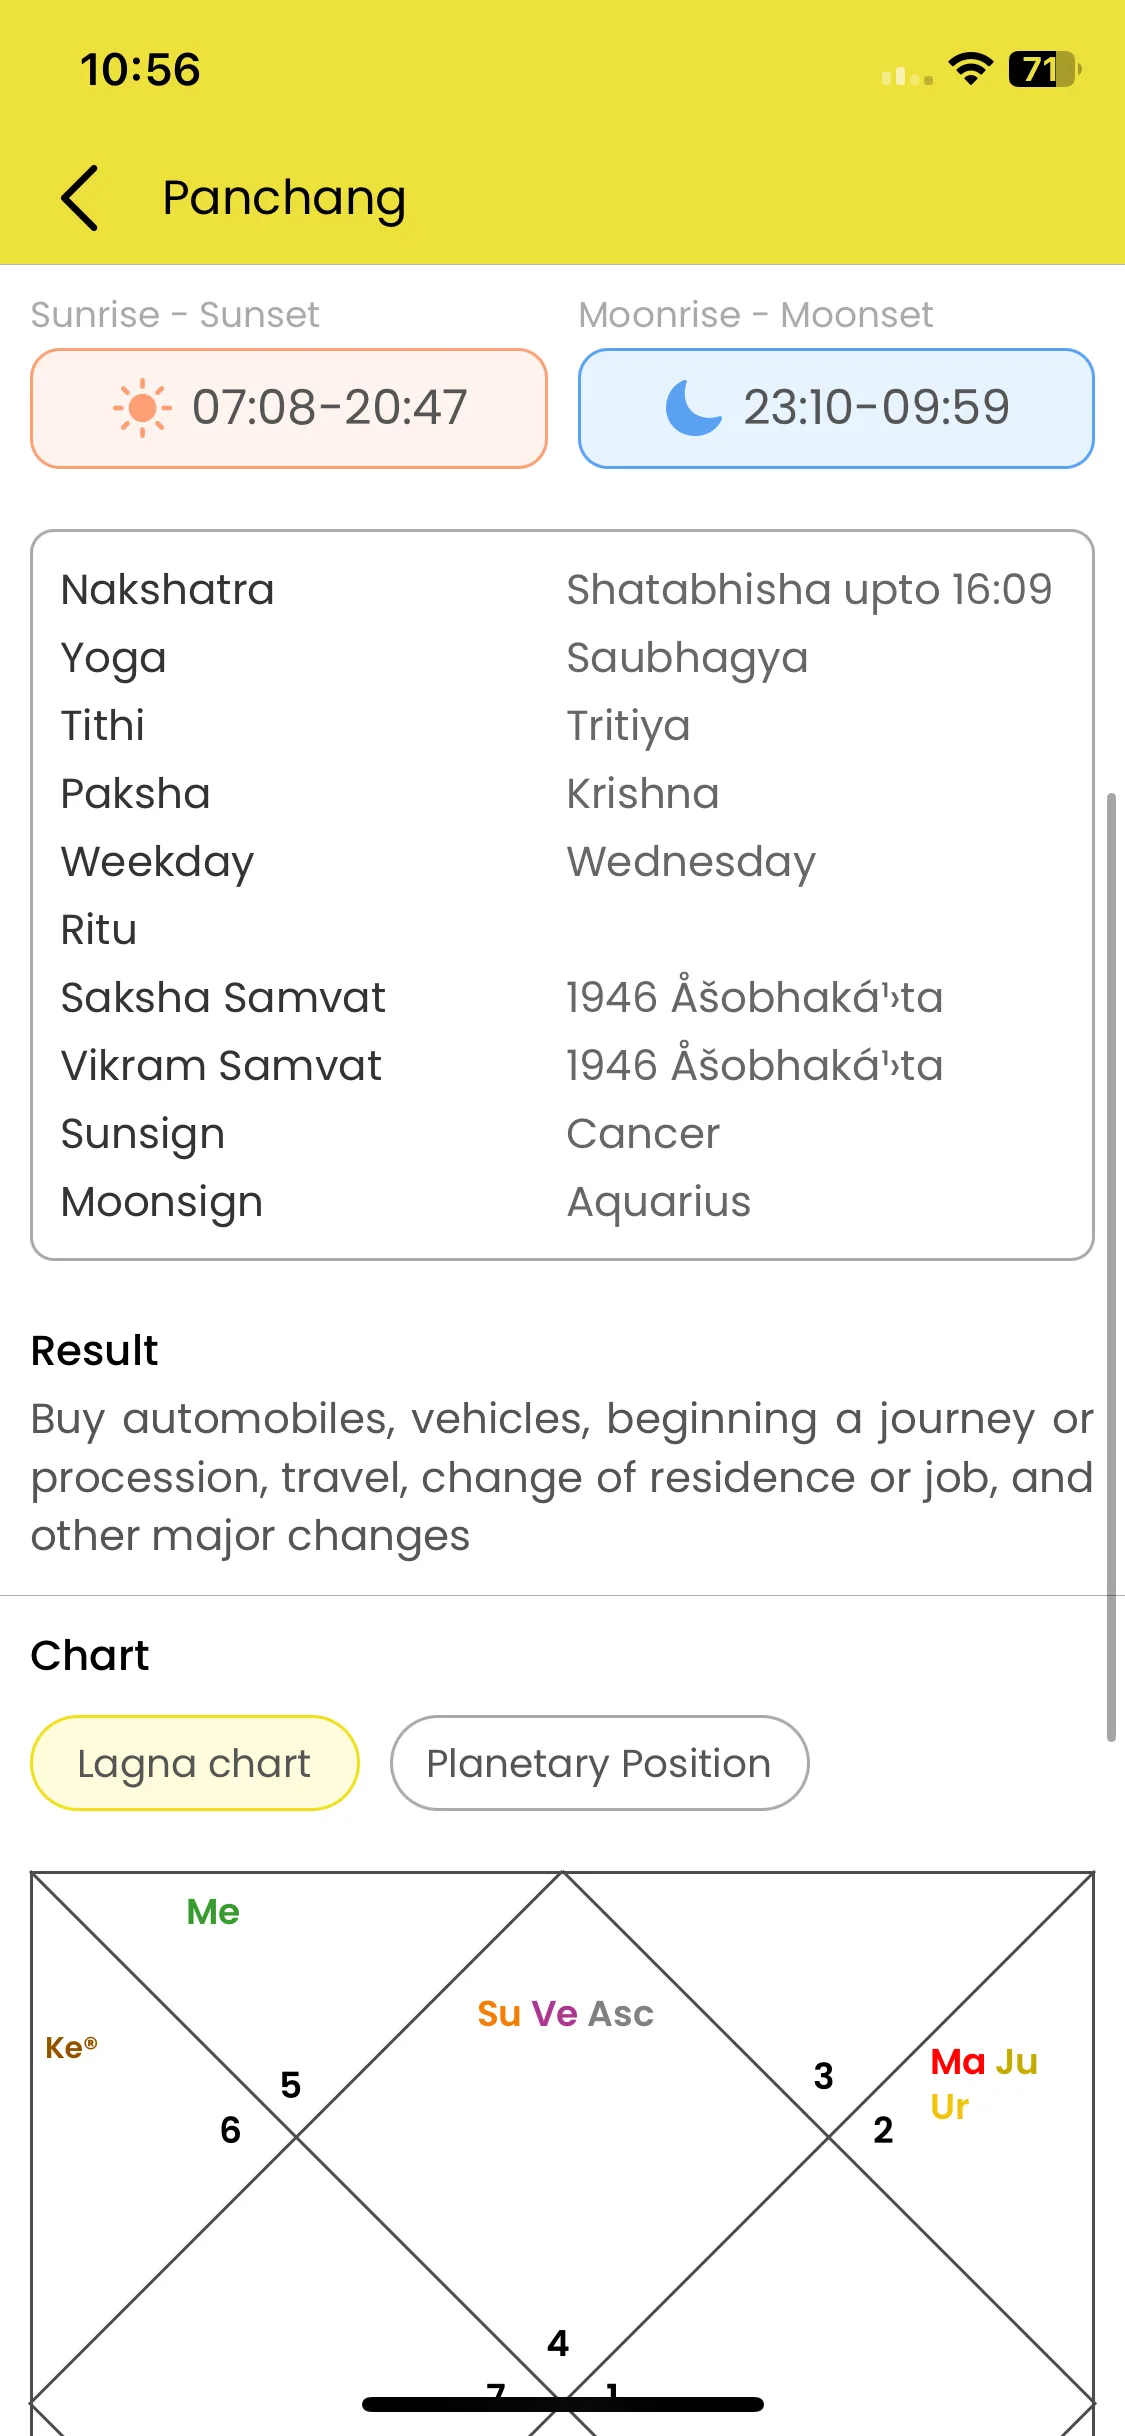1125x2436 pixels.
Task: Tap the Wi-Fi status icon
Action: (x=970, y=69)
